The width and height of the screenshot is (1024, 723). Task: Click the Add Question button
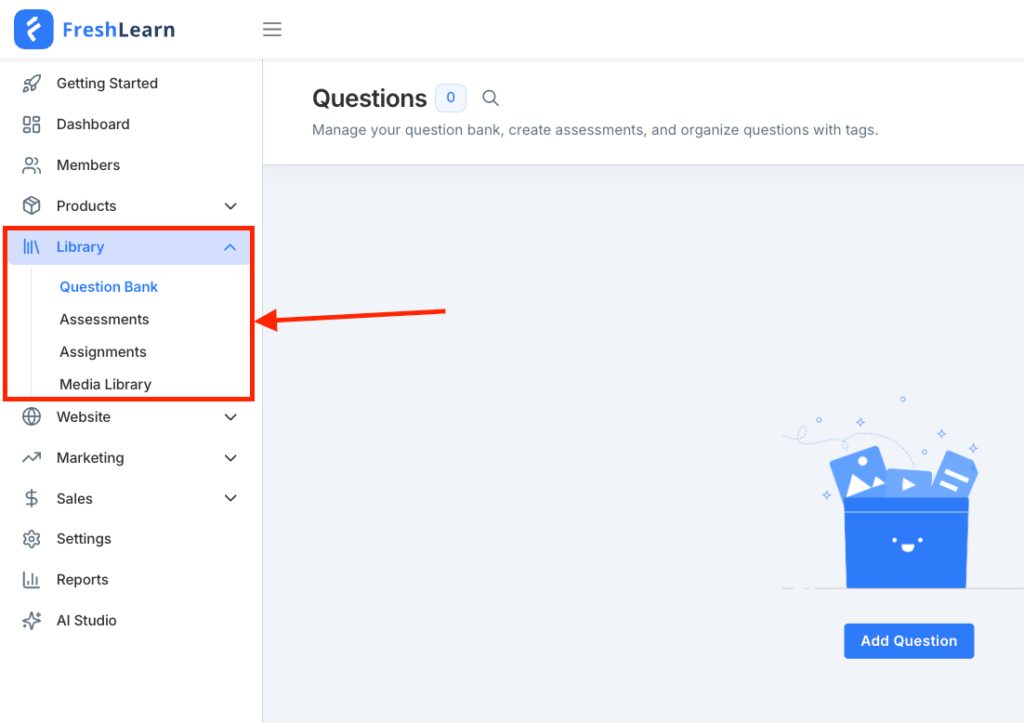908,641
